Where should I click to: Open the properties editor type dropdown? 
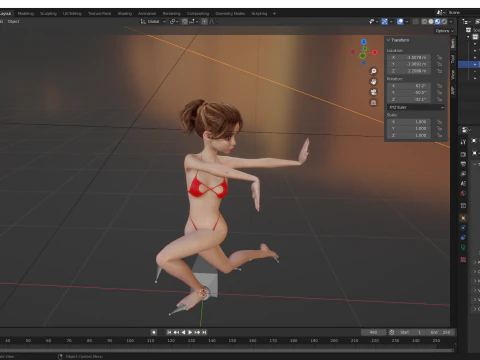pyautogui.click(x=466, y=129)
